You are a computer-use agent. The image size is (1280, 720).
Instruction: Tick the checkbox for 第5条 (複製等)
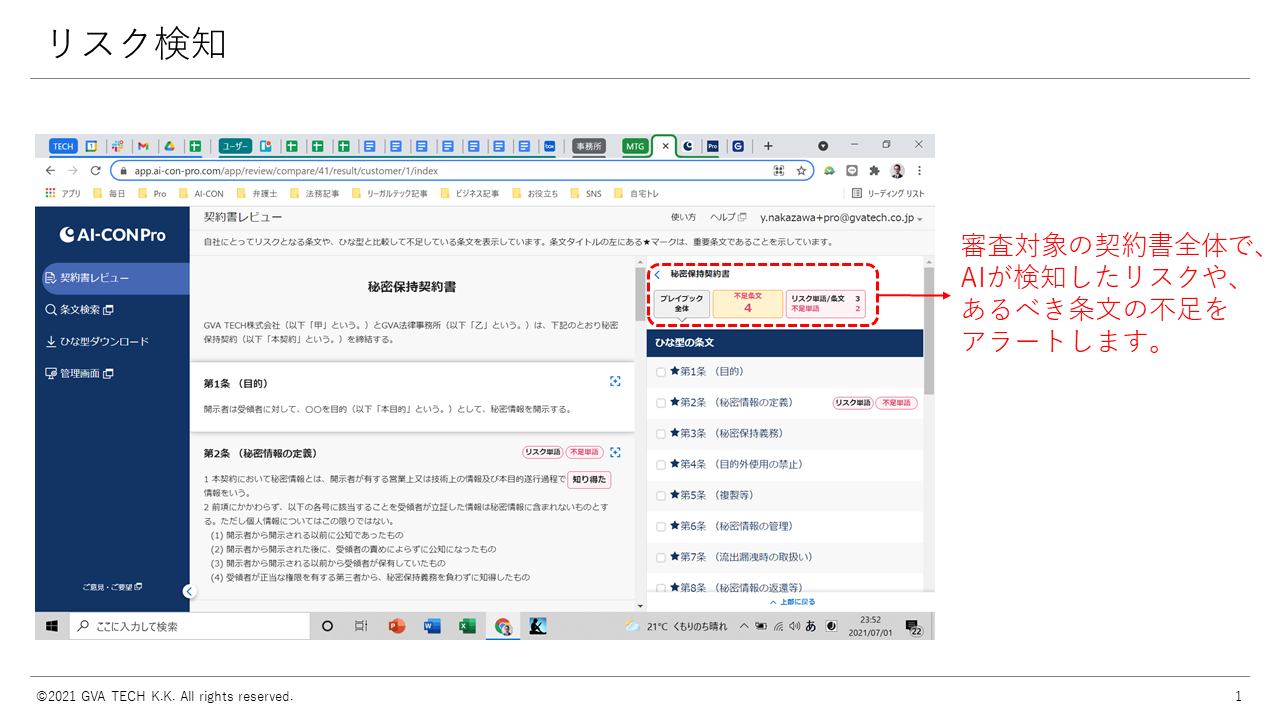tap(661, 496)
